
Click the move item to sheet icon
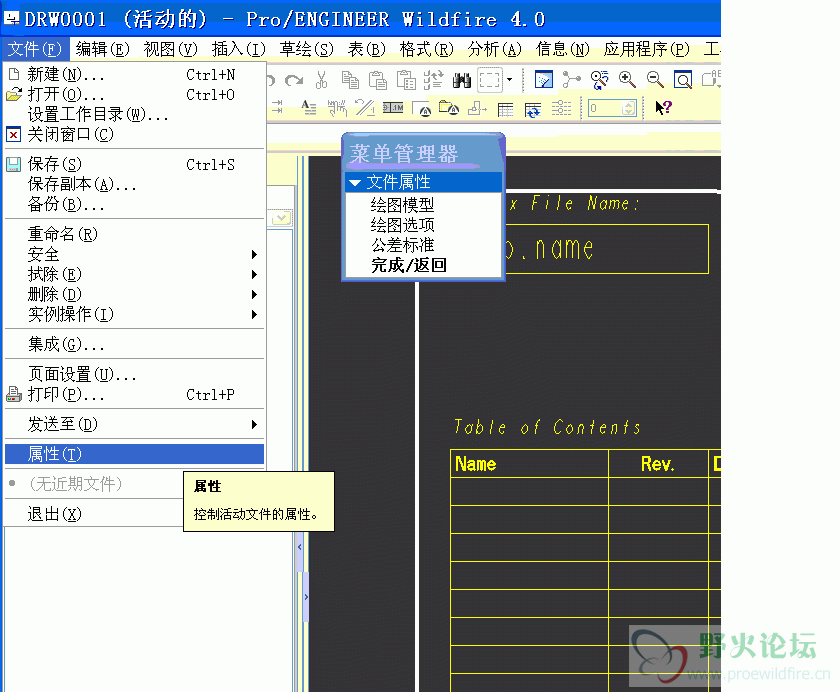click(x=477, y=109)
